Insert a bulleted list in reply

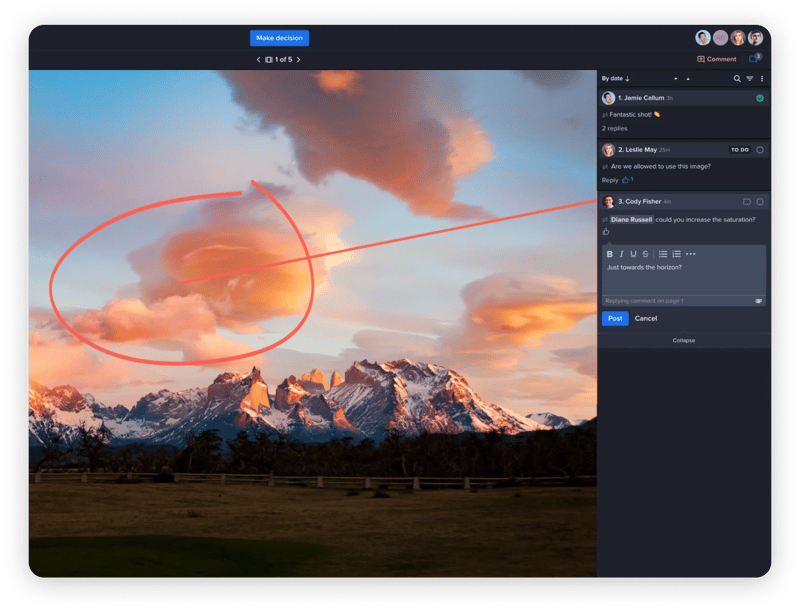point(663,254)
